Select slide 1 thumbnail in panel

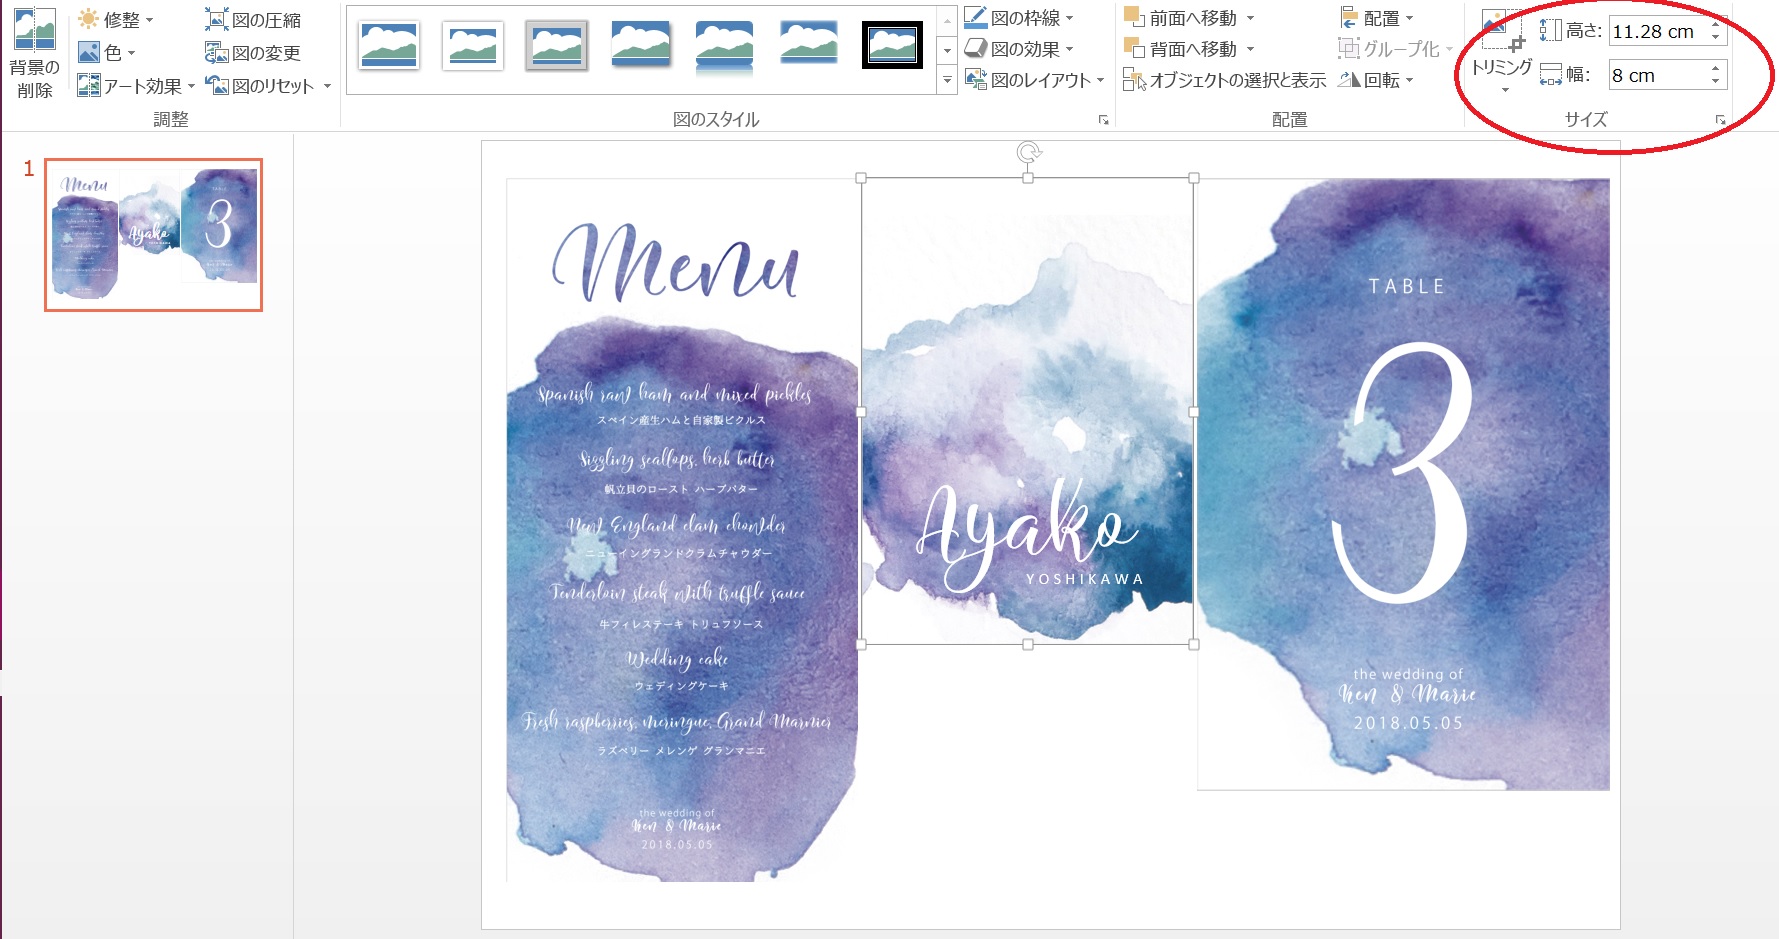coord(153,235)
